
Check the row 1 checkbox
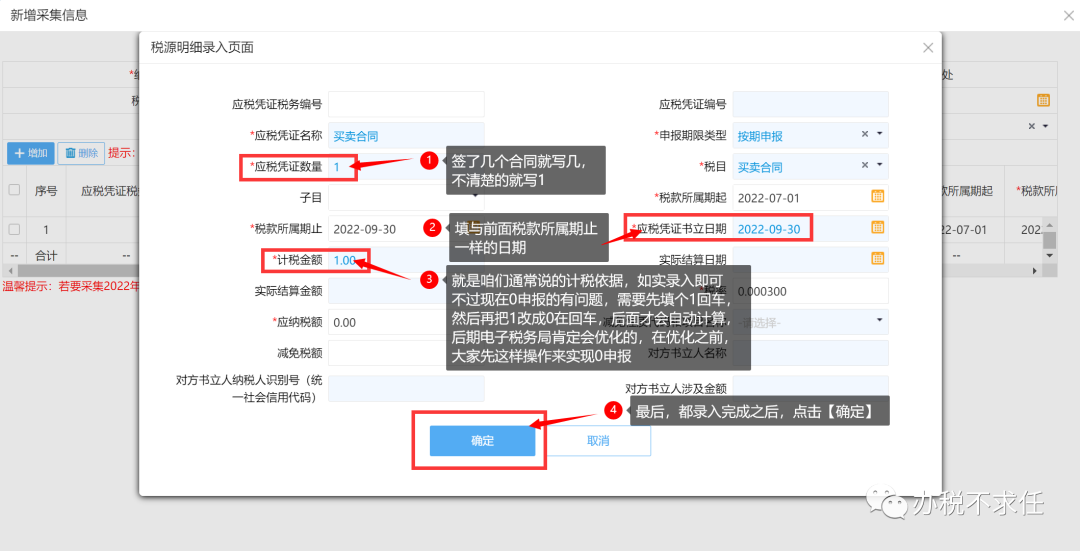click(14, 229)
